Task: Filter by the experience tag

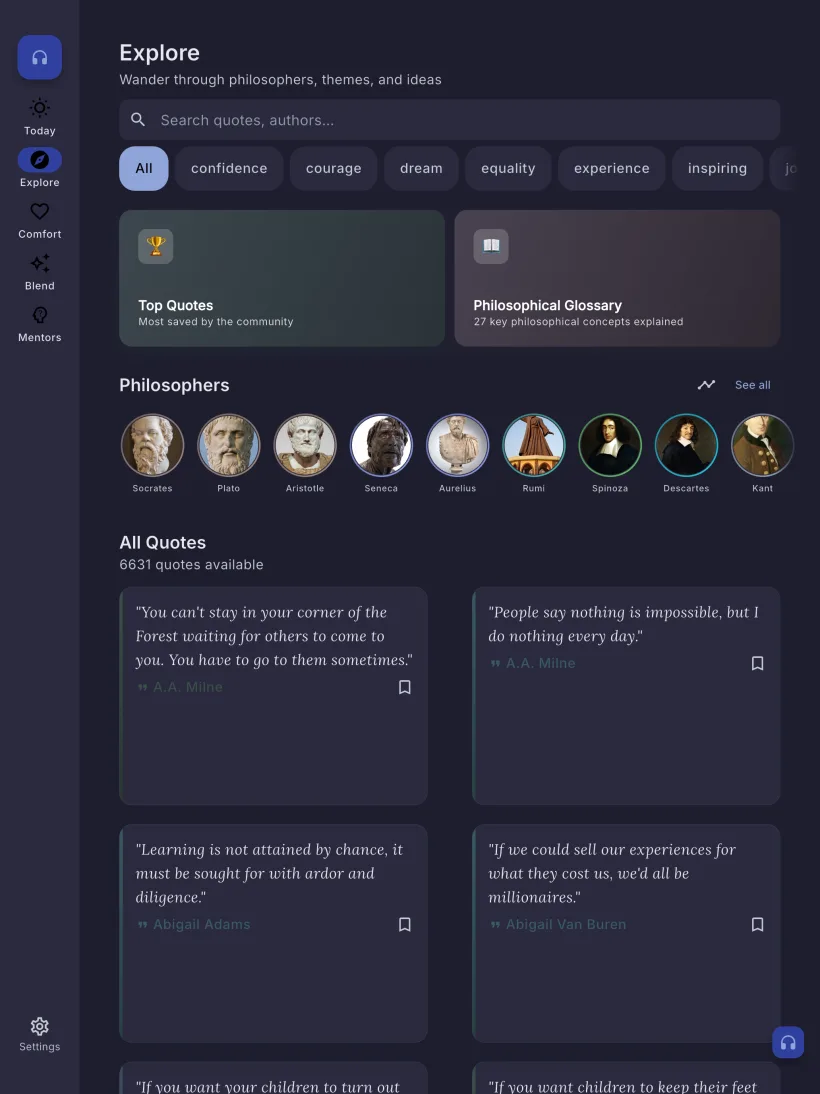Action: [x=611, y=168]
